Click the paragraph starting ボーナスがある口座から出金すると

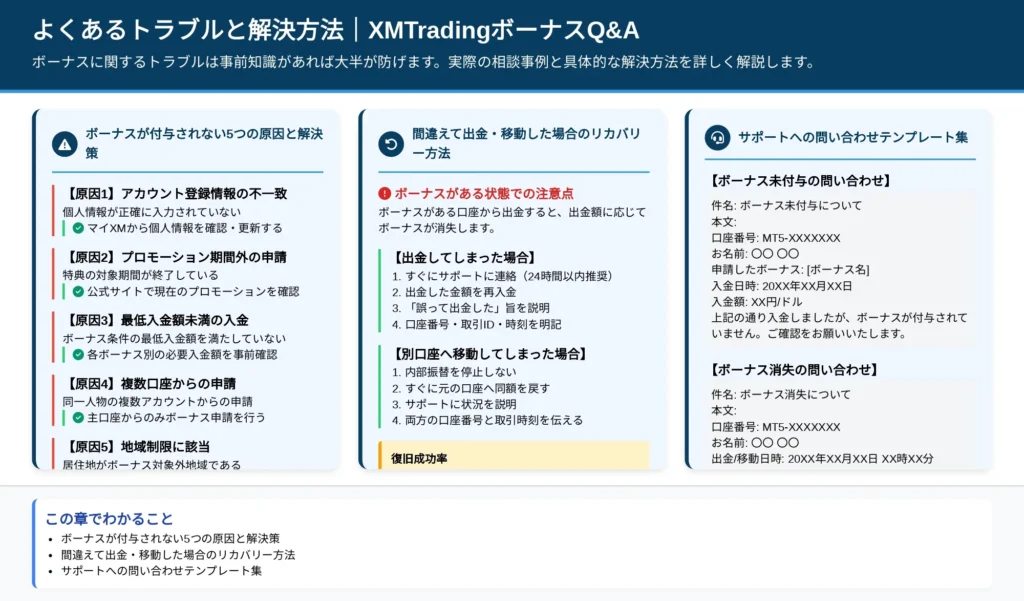(x=512, y=220)
